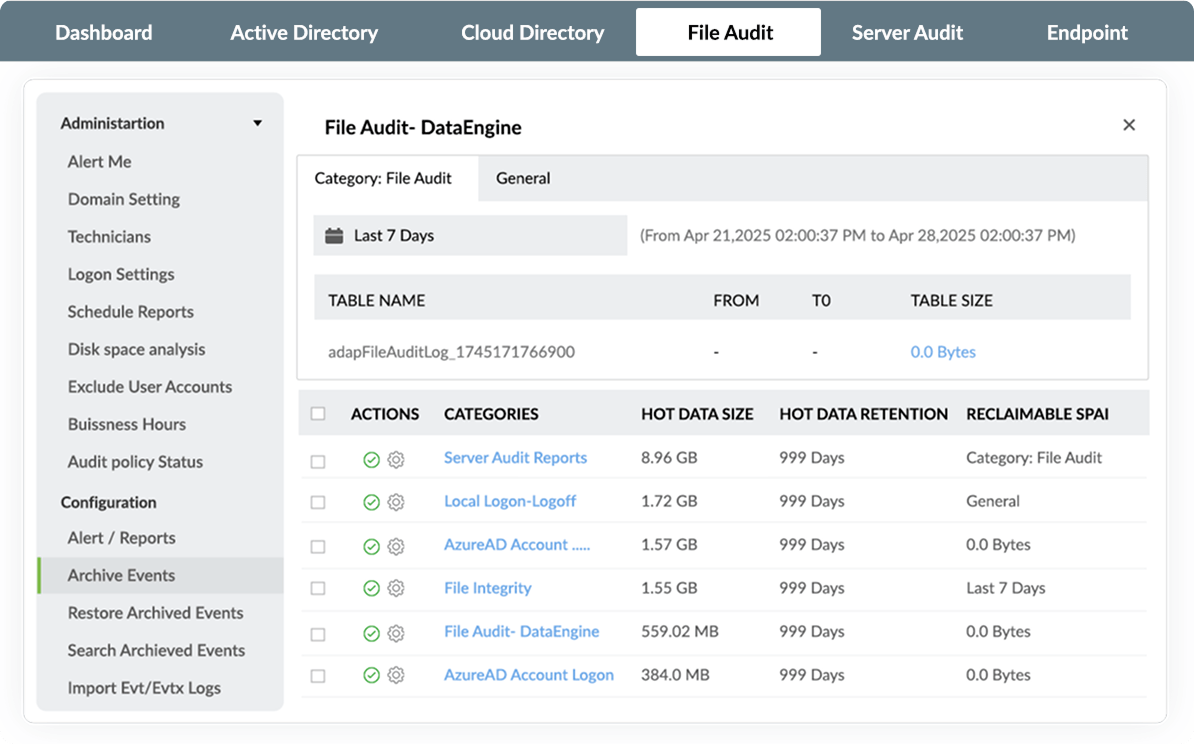Tick the select-all checkbox in table header
Image resolution: width=1200 pixels, height=744 pixels.
click(x=318, y=414)
